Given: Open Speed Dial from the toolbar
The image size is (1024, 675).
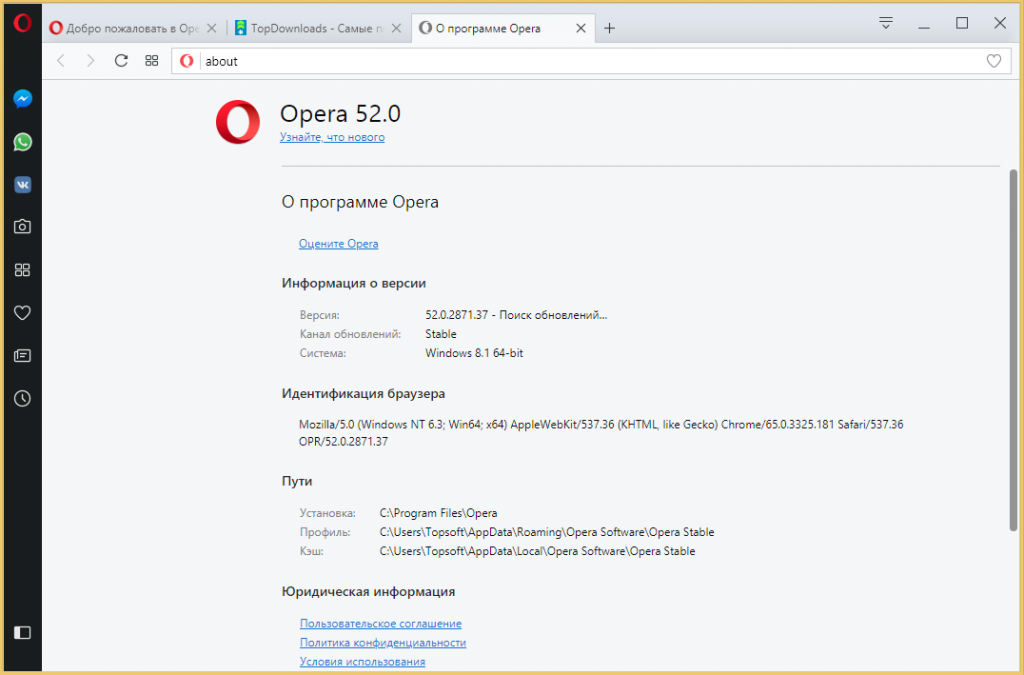Looking at the screenshot, I should (x=152, y=61).
